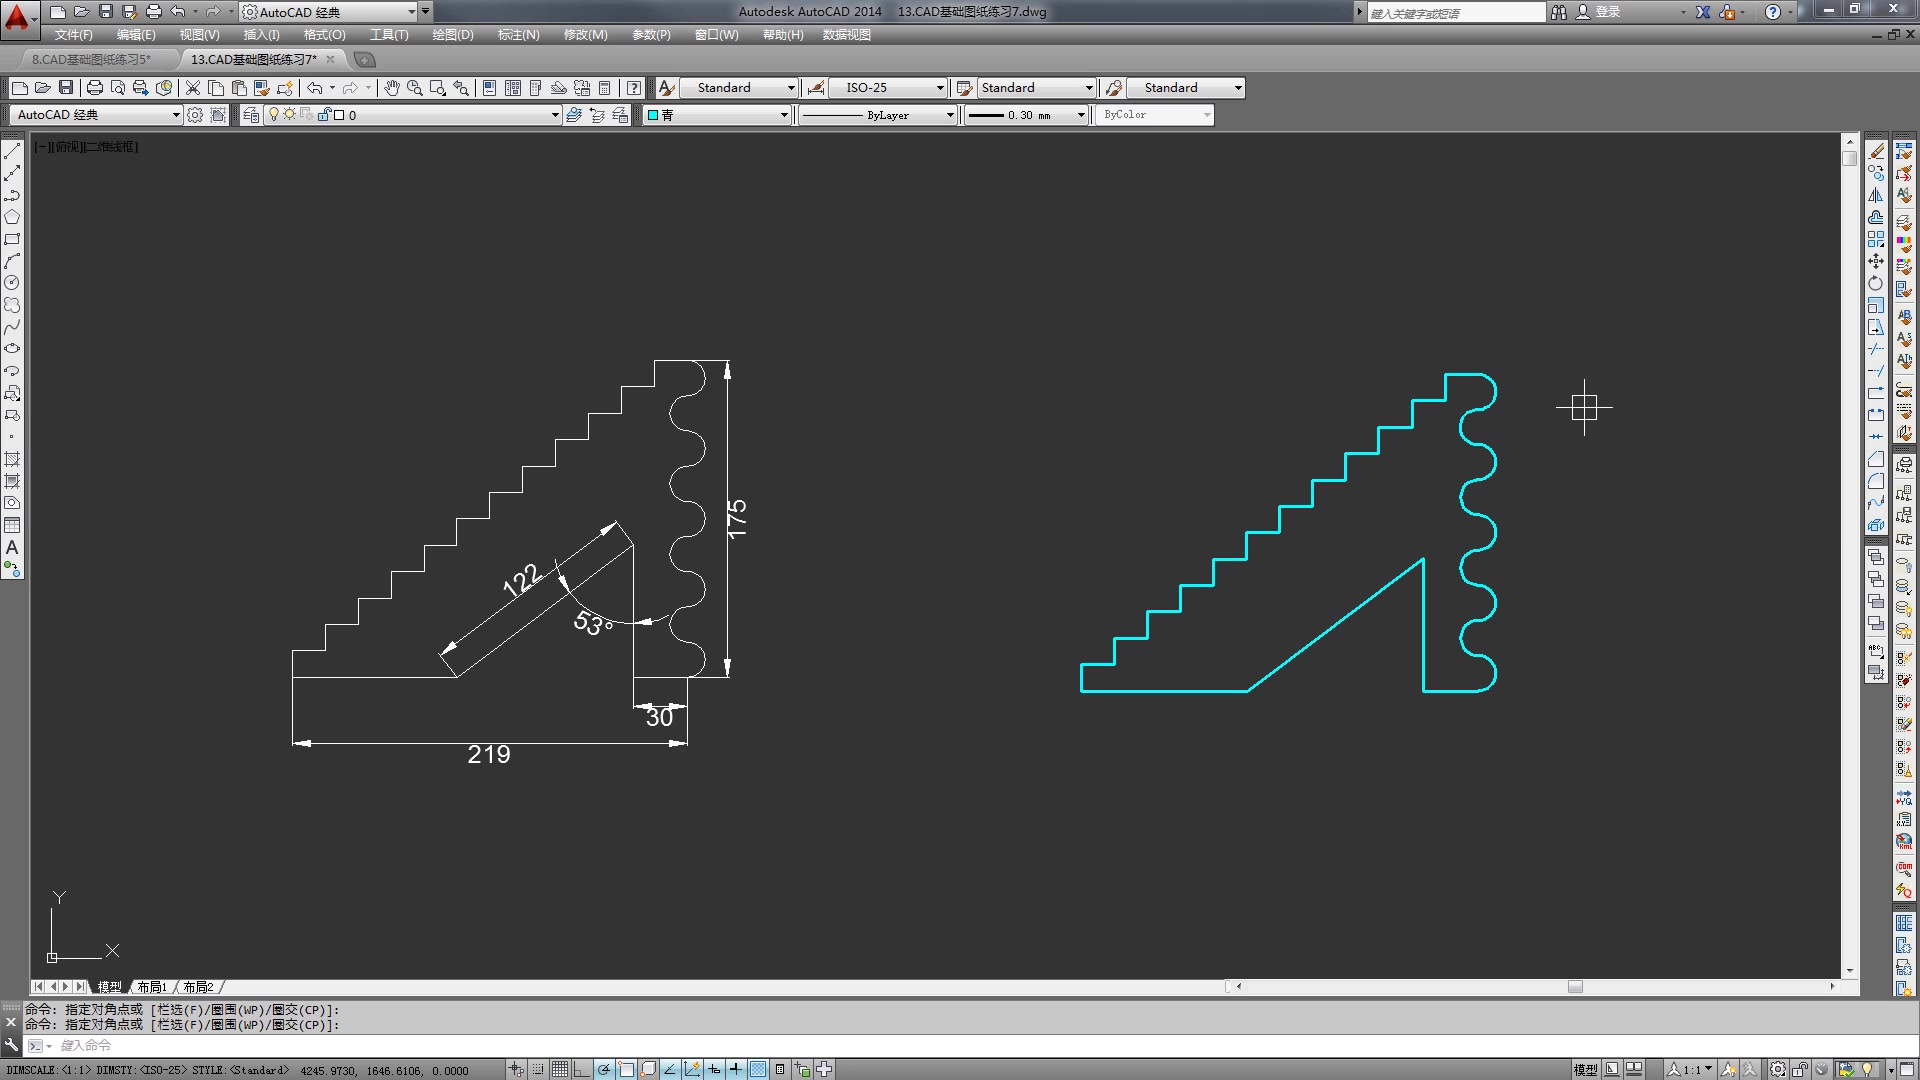Image resolution: width=1920 pixels, height=1080 pixels.
Task: Click the Rectangle tool icon
Action: coord(15,239)
